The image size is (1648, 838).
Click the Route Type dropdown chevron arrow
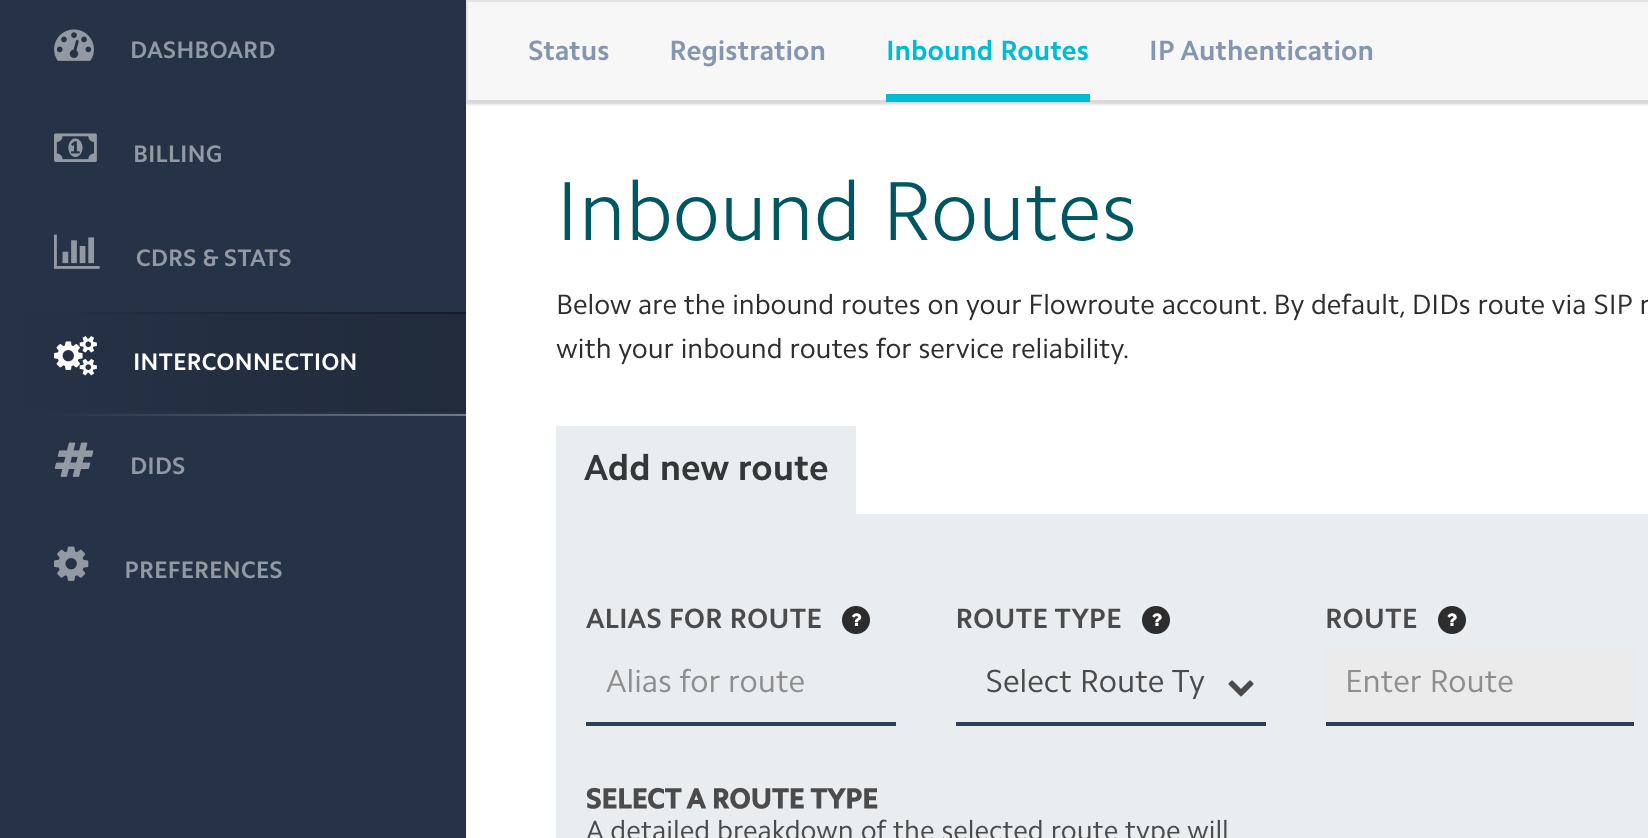pyautogui.click(x=1241, y=687)
